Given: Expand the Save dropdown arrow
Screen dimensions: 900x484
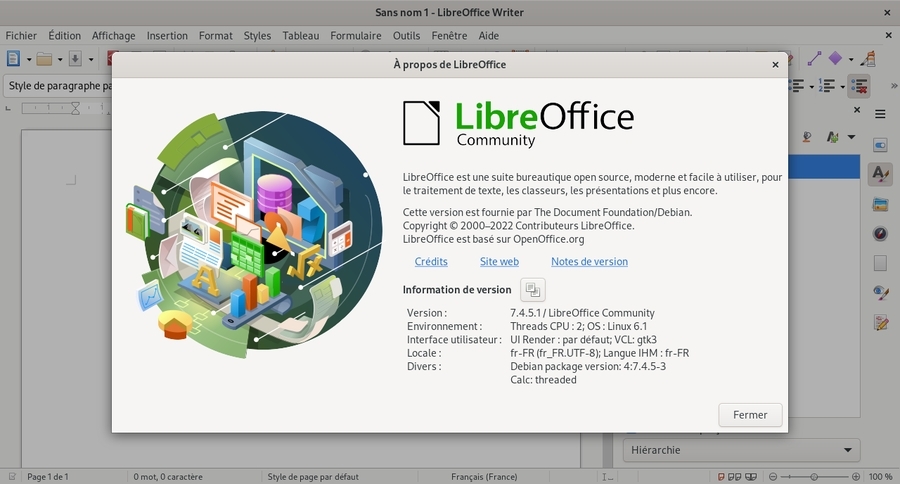Looking at the screenshot, I should (x=91, y=59).
